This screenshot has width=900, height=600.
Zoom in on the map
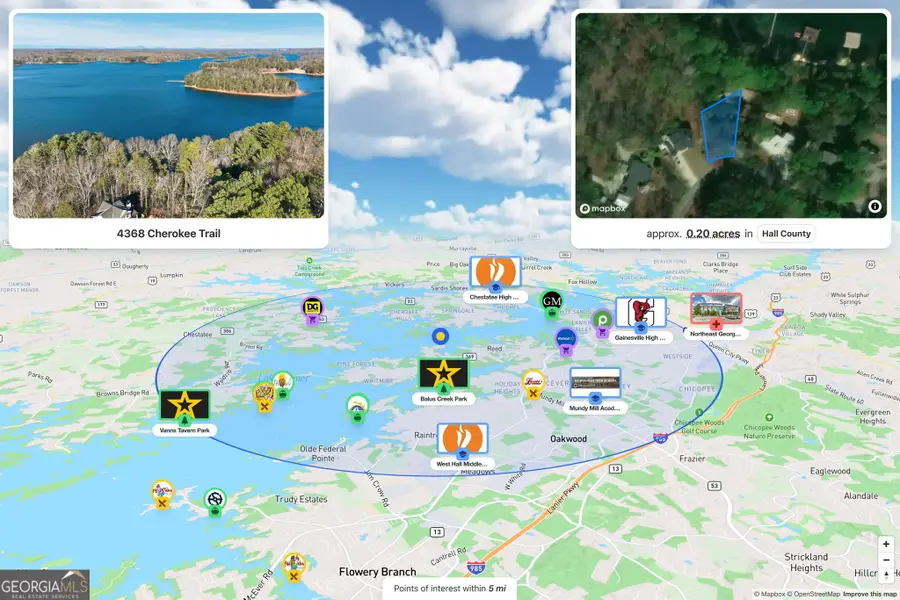coord(886,543)
